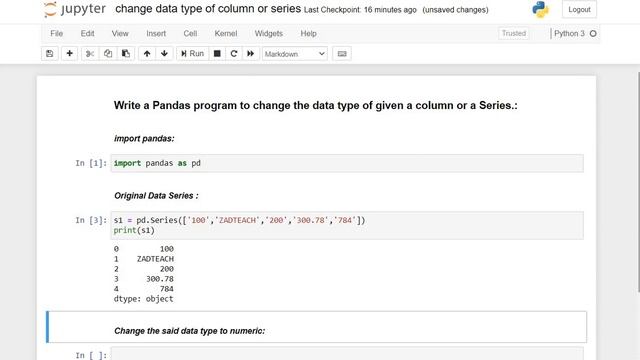Click the 300.78 output value
Viewport: 640px width, 360px height.
pos(160,279)
